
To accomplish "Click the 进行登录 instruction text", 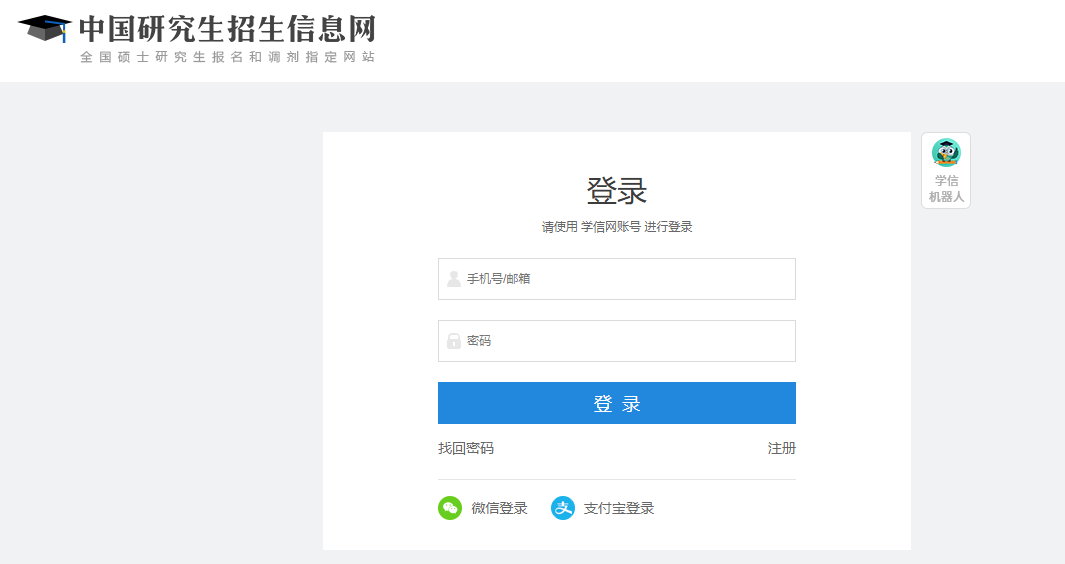I will 668,227.
